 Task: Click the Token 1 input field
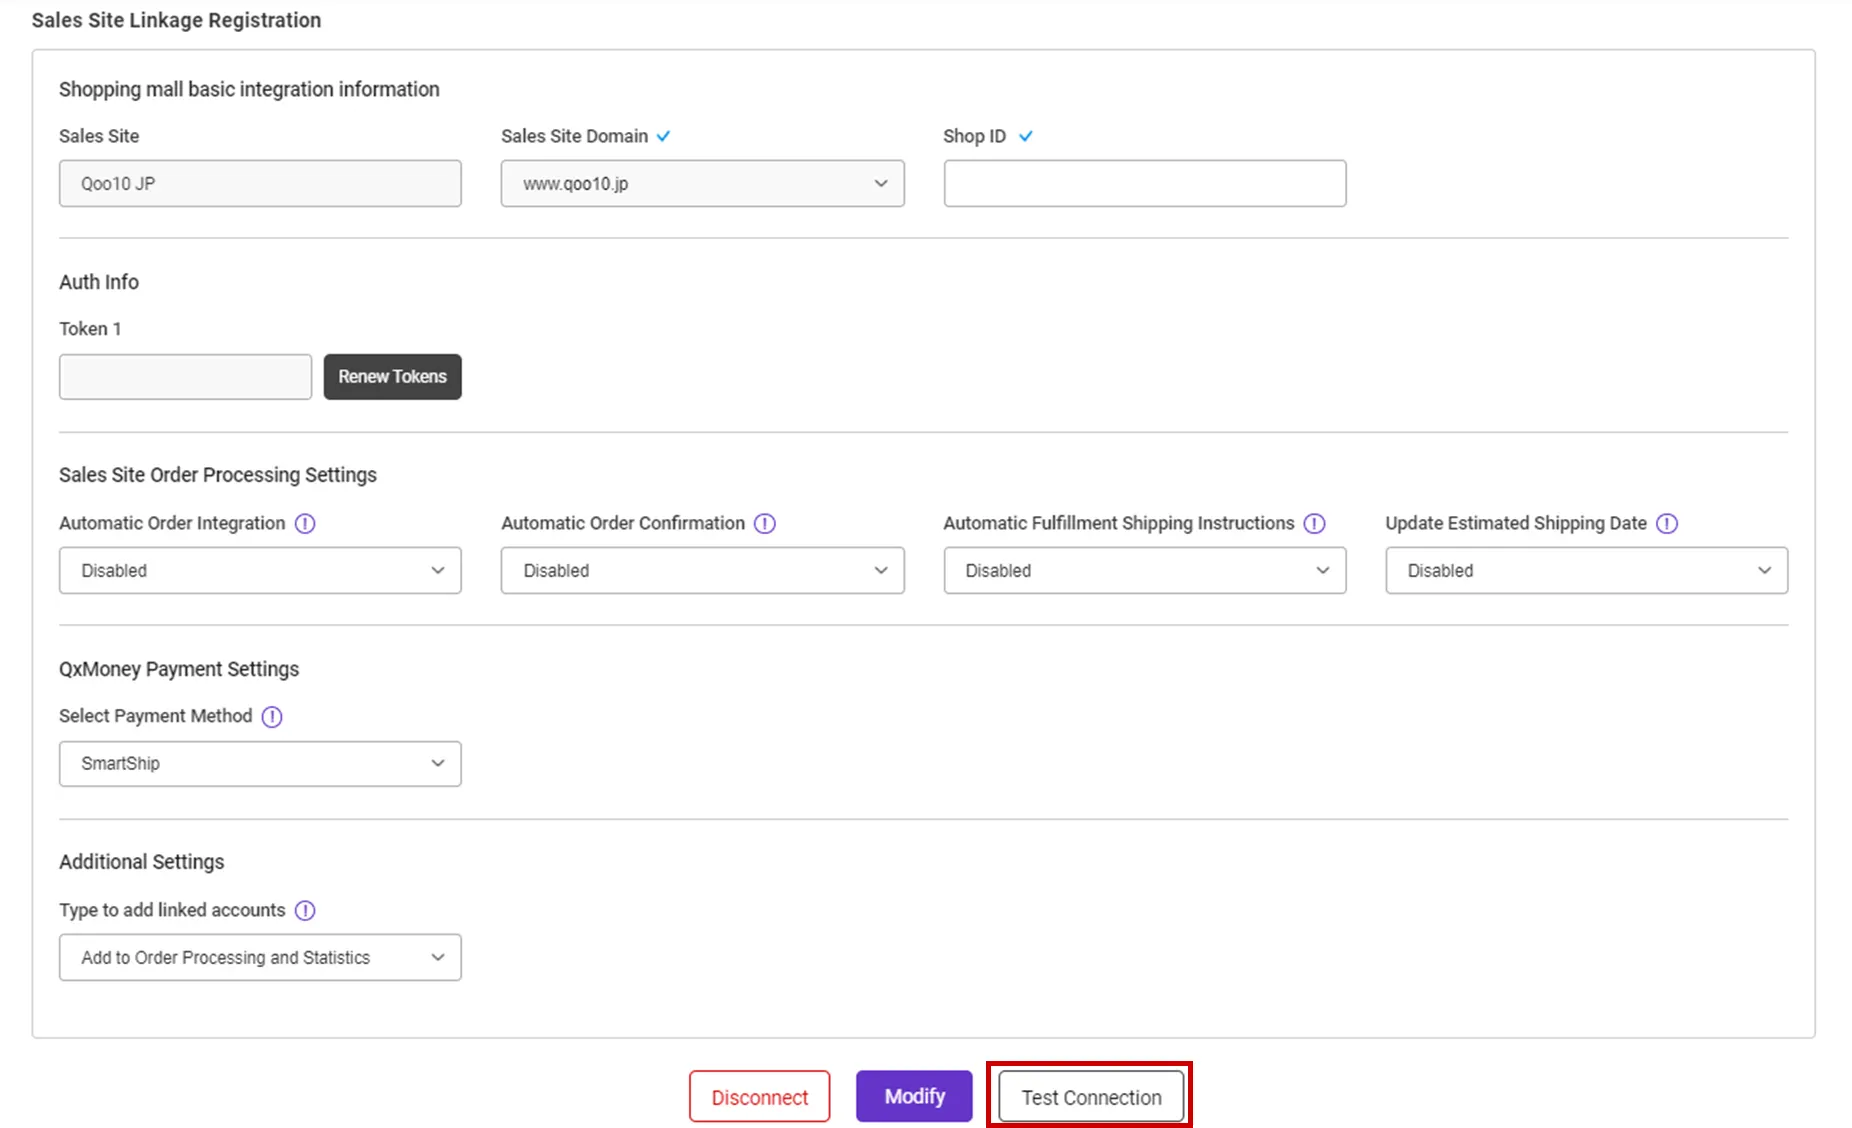[x=185, y=377]
